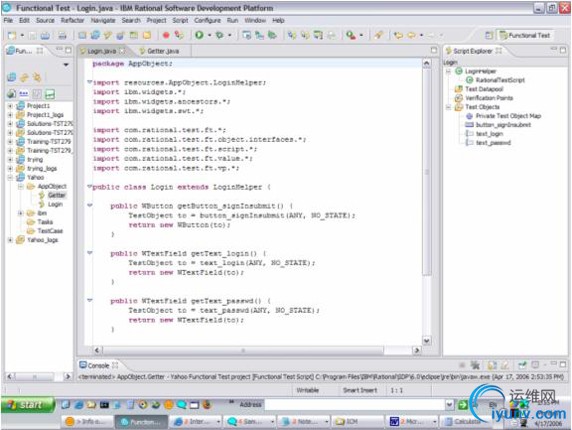The image size is (572, 430).
Task: Click the Console view icon
Action: coord(83,365)
